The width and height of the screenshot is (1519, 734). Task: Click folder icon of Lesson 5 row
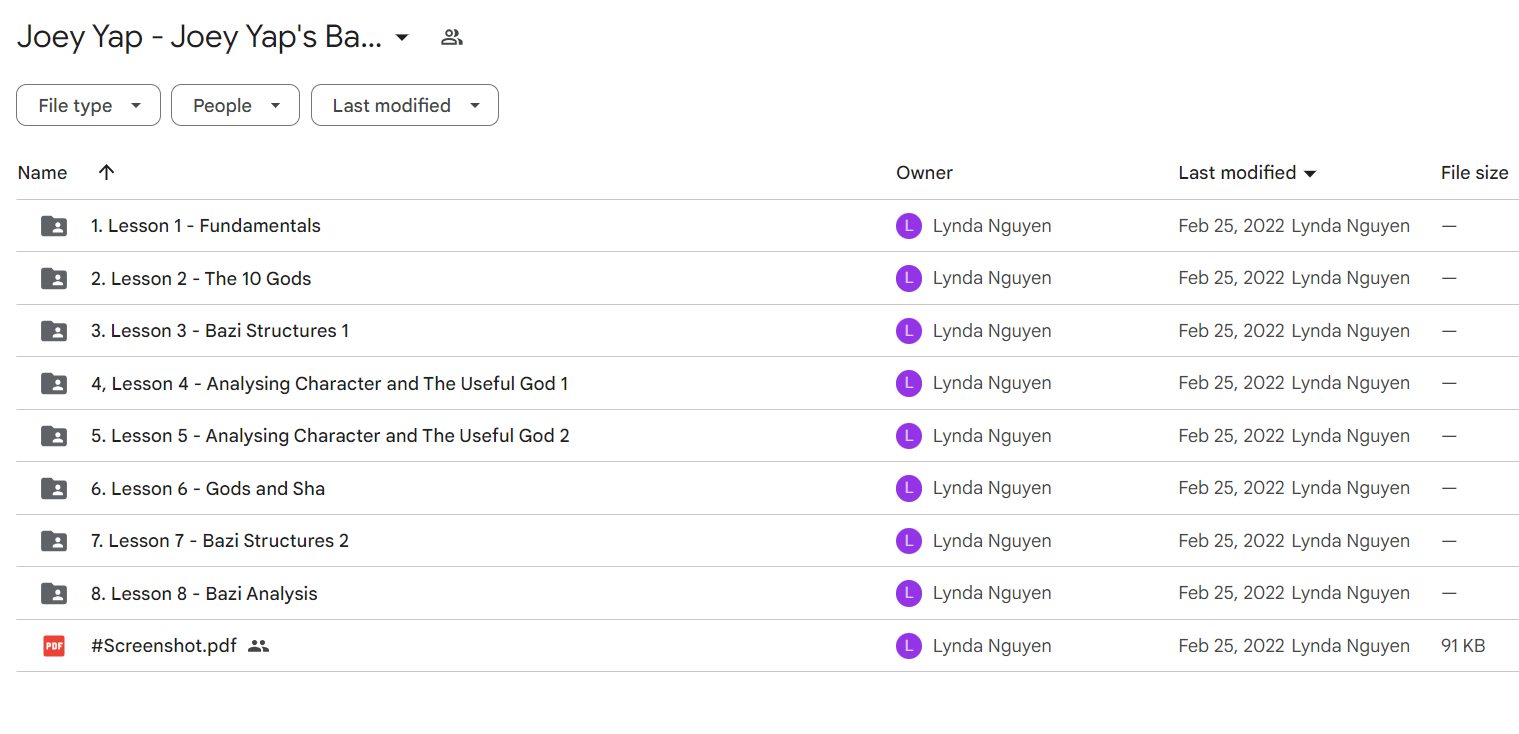click(54, 436)
